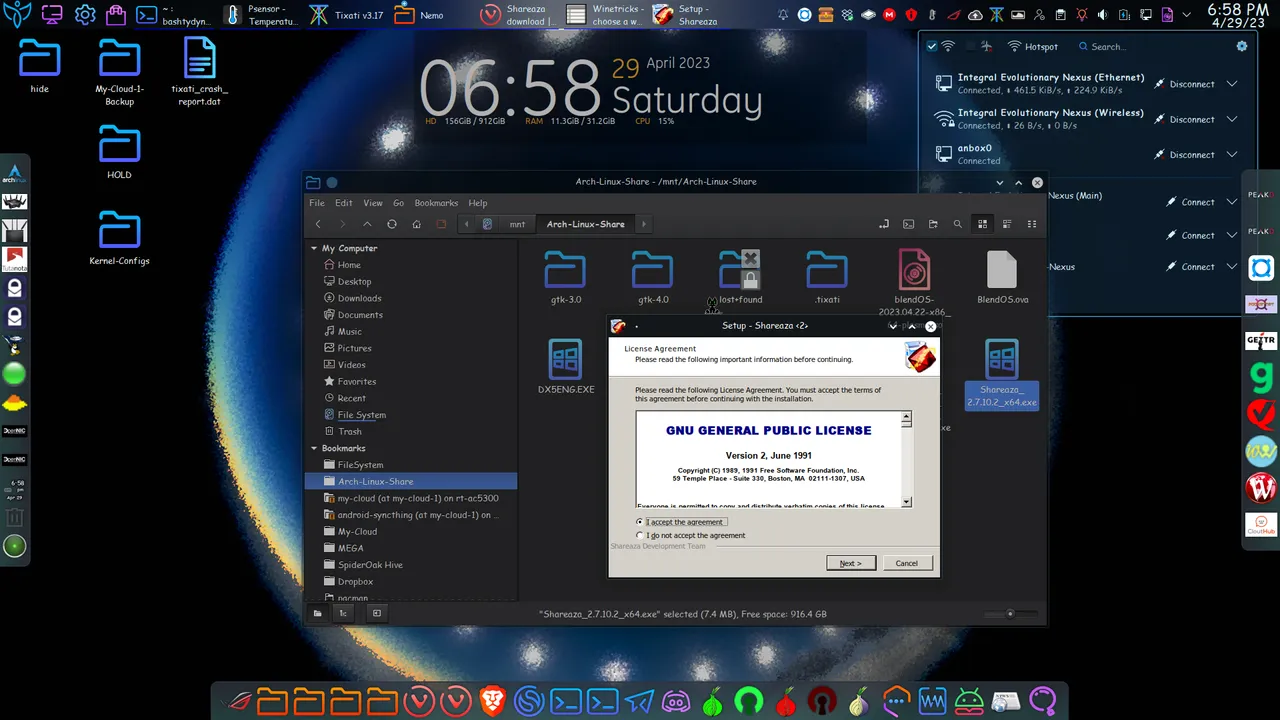This screenshot has height=720, width=1280.
Task: Switch Nemo to icon view
Action: 982,224
